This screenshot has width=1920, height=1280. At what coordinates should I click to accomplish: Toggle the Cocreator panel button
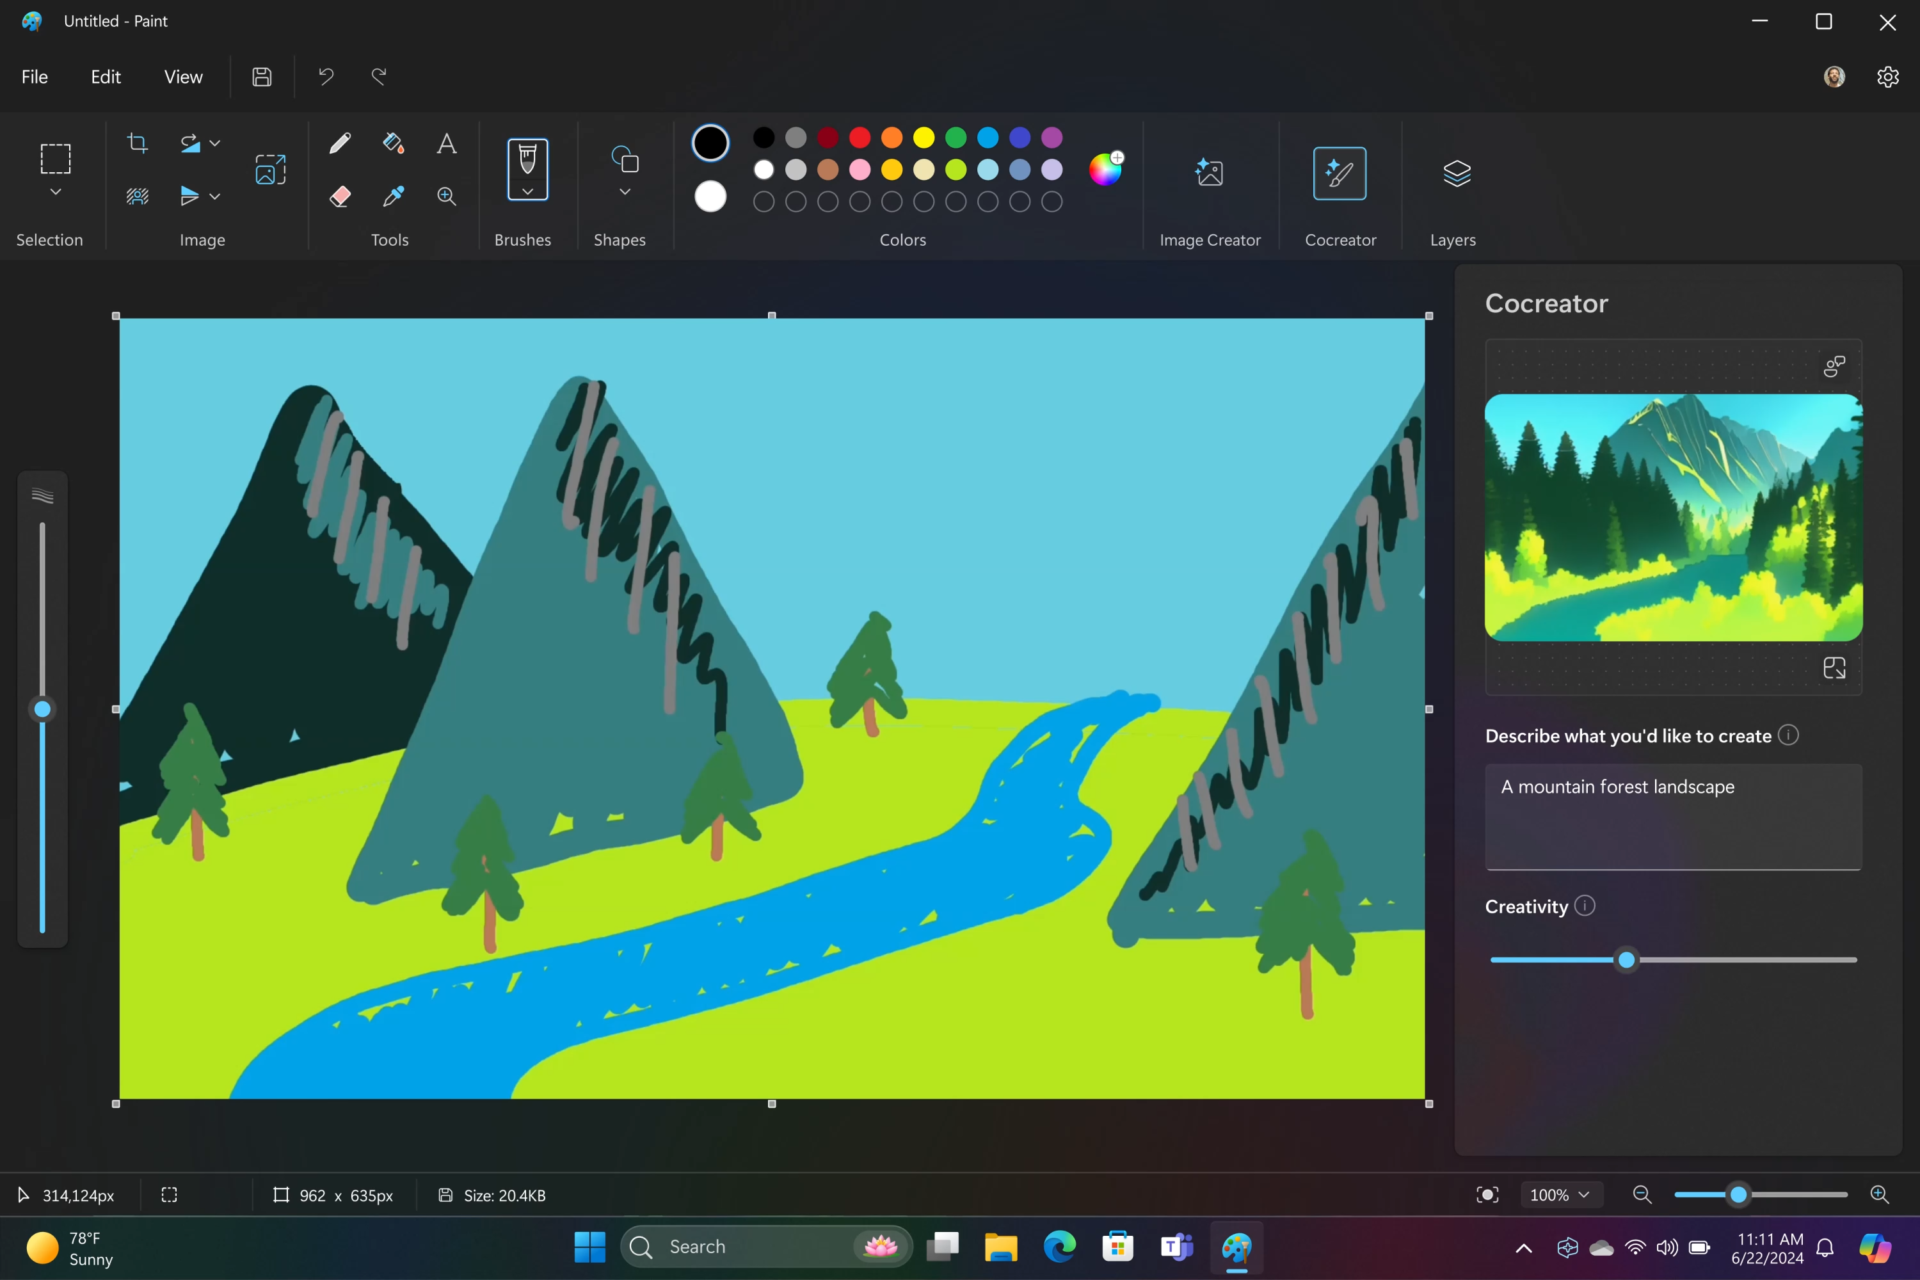[1339, 174]
